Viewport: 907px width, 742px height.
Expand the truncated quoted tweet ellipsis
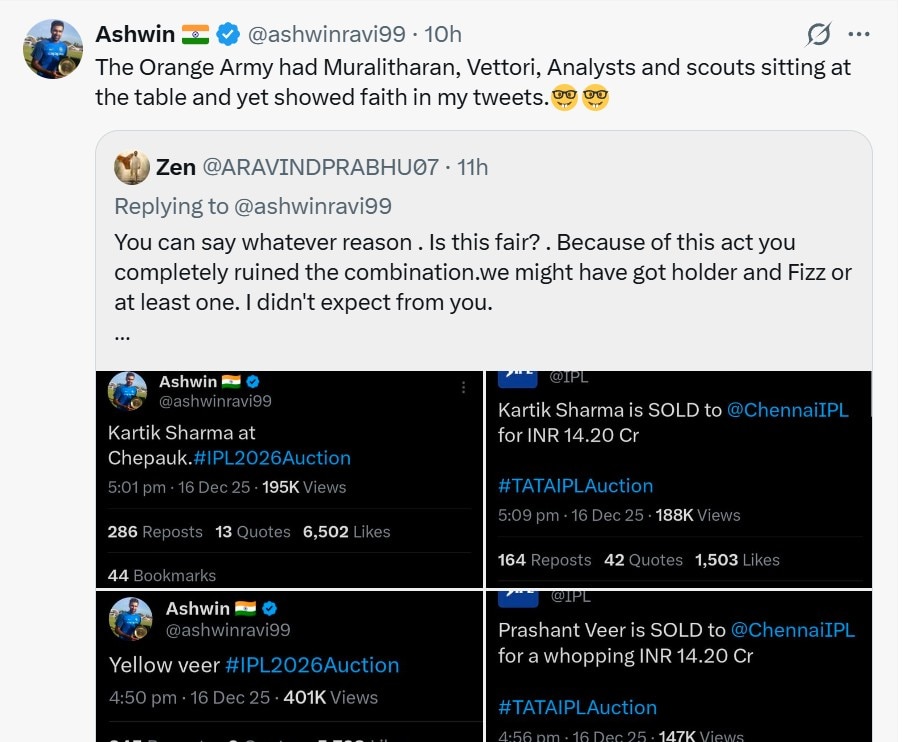pos(122,335)
